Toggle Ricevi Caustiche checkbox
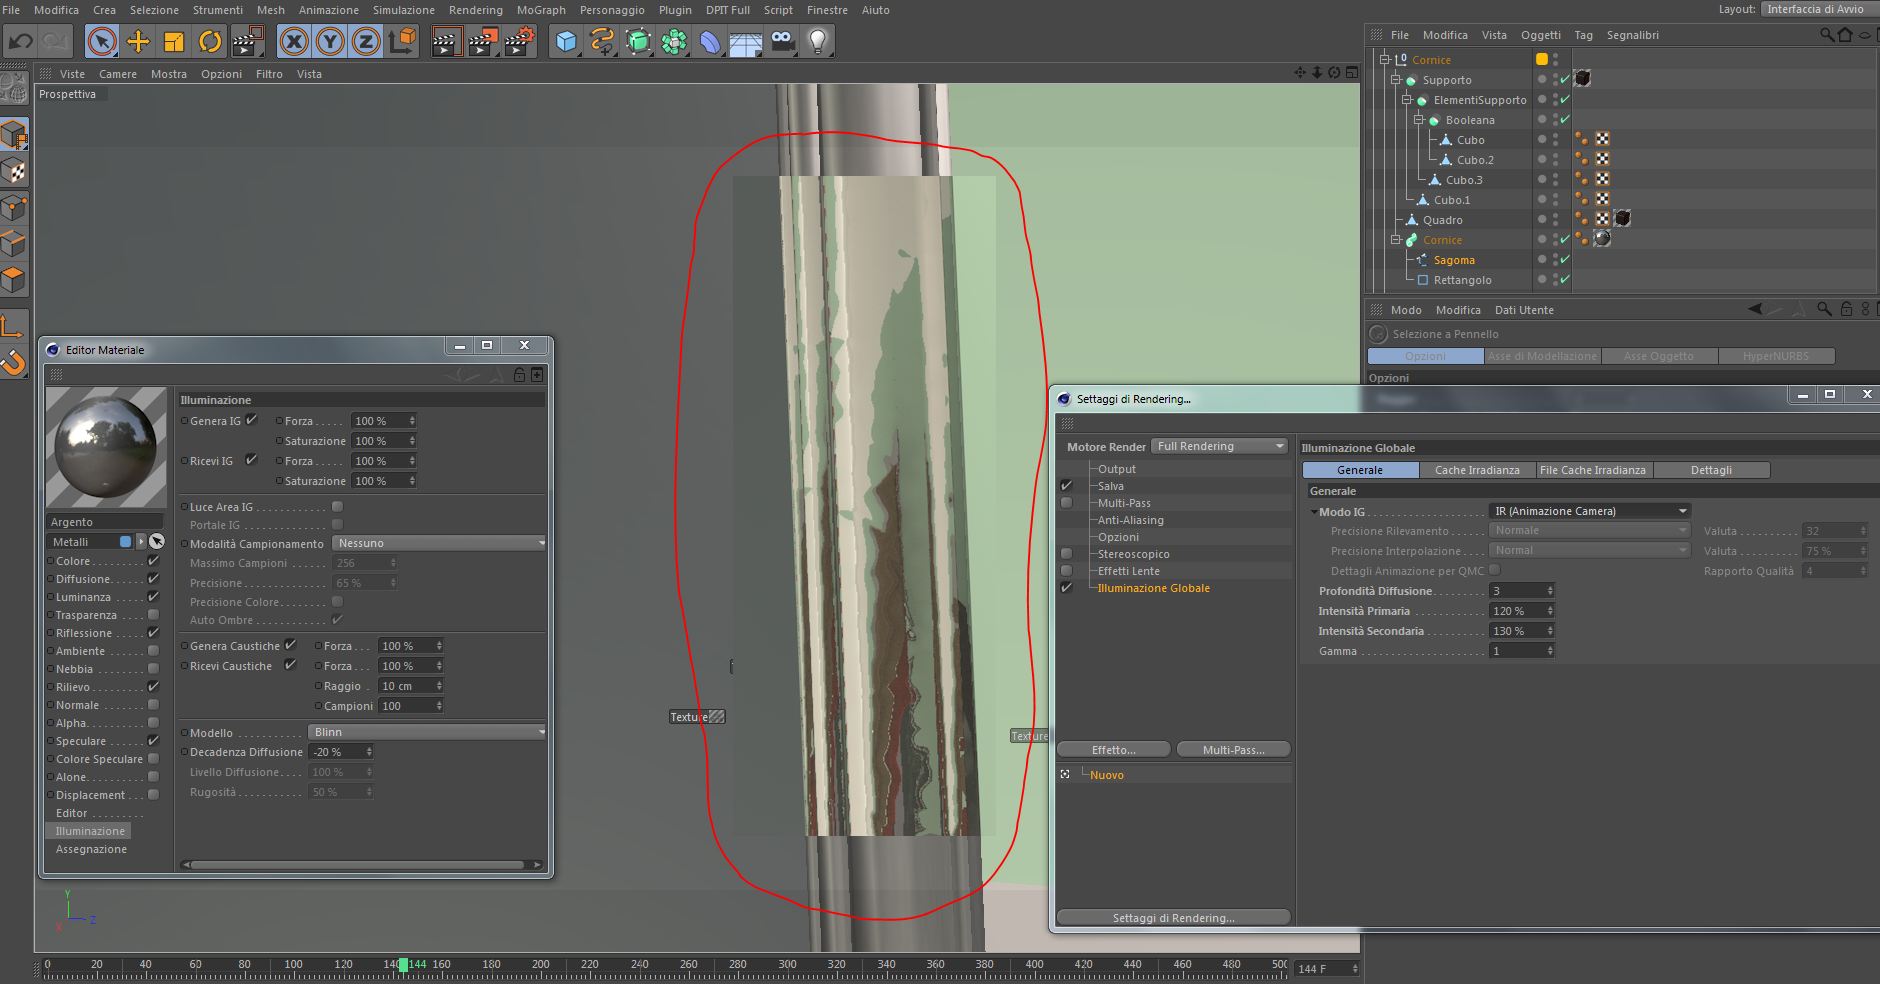The height and width of the screenshot is (984, 1880). 291,665
